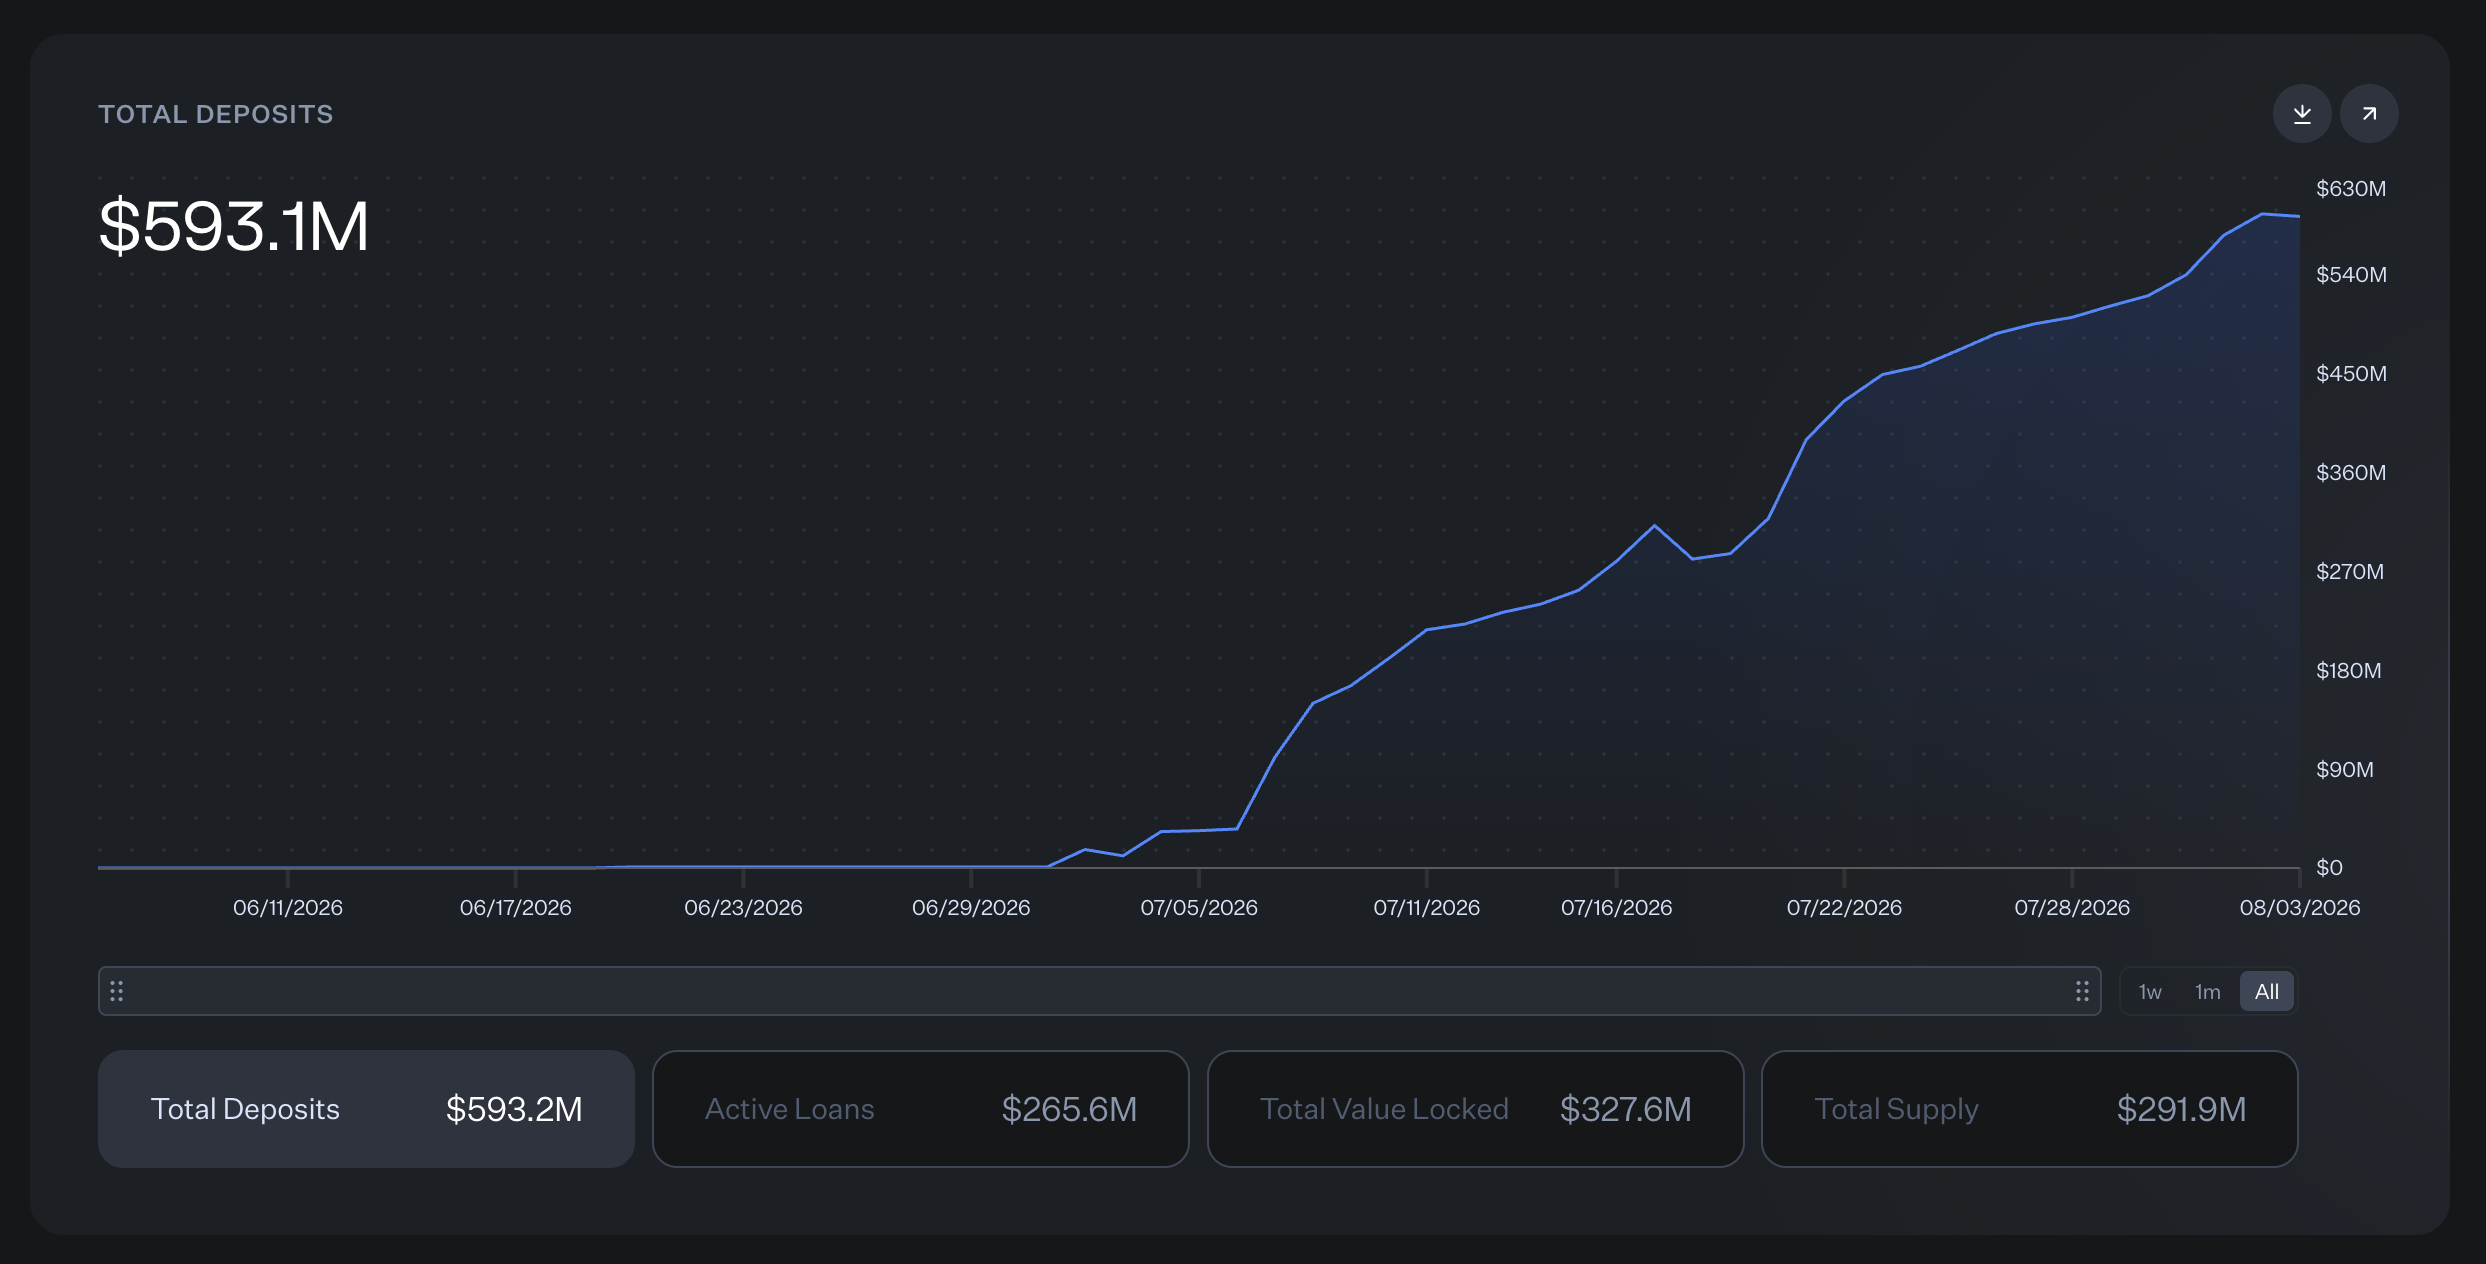Viewport: 2486px width, 1264px height.
Task: Click the 07/22/2026 date axis label
Action: click(1845, 908)
